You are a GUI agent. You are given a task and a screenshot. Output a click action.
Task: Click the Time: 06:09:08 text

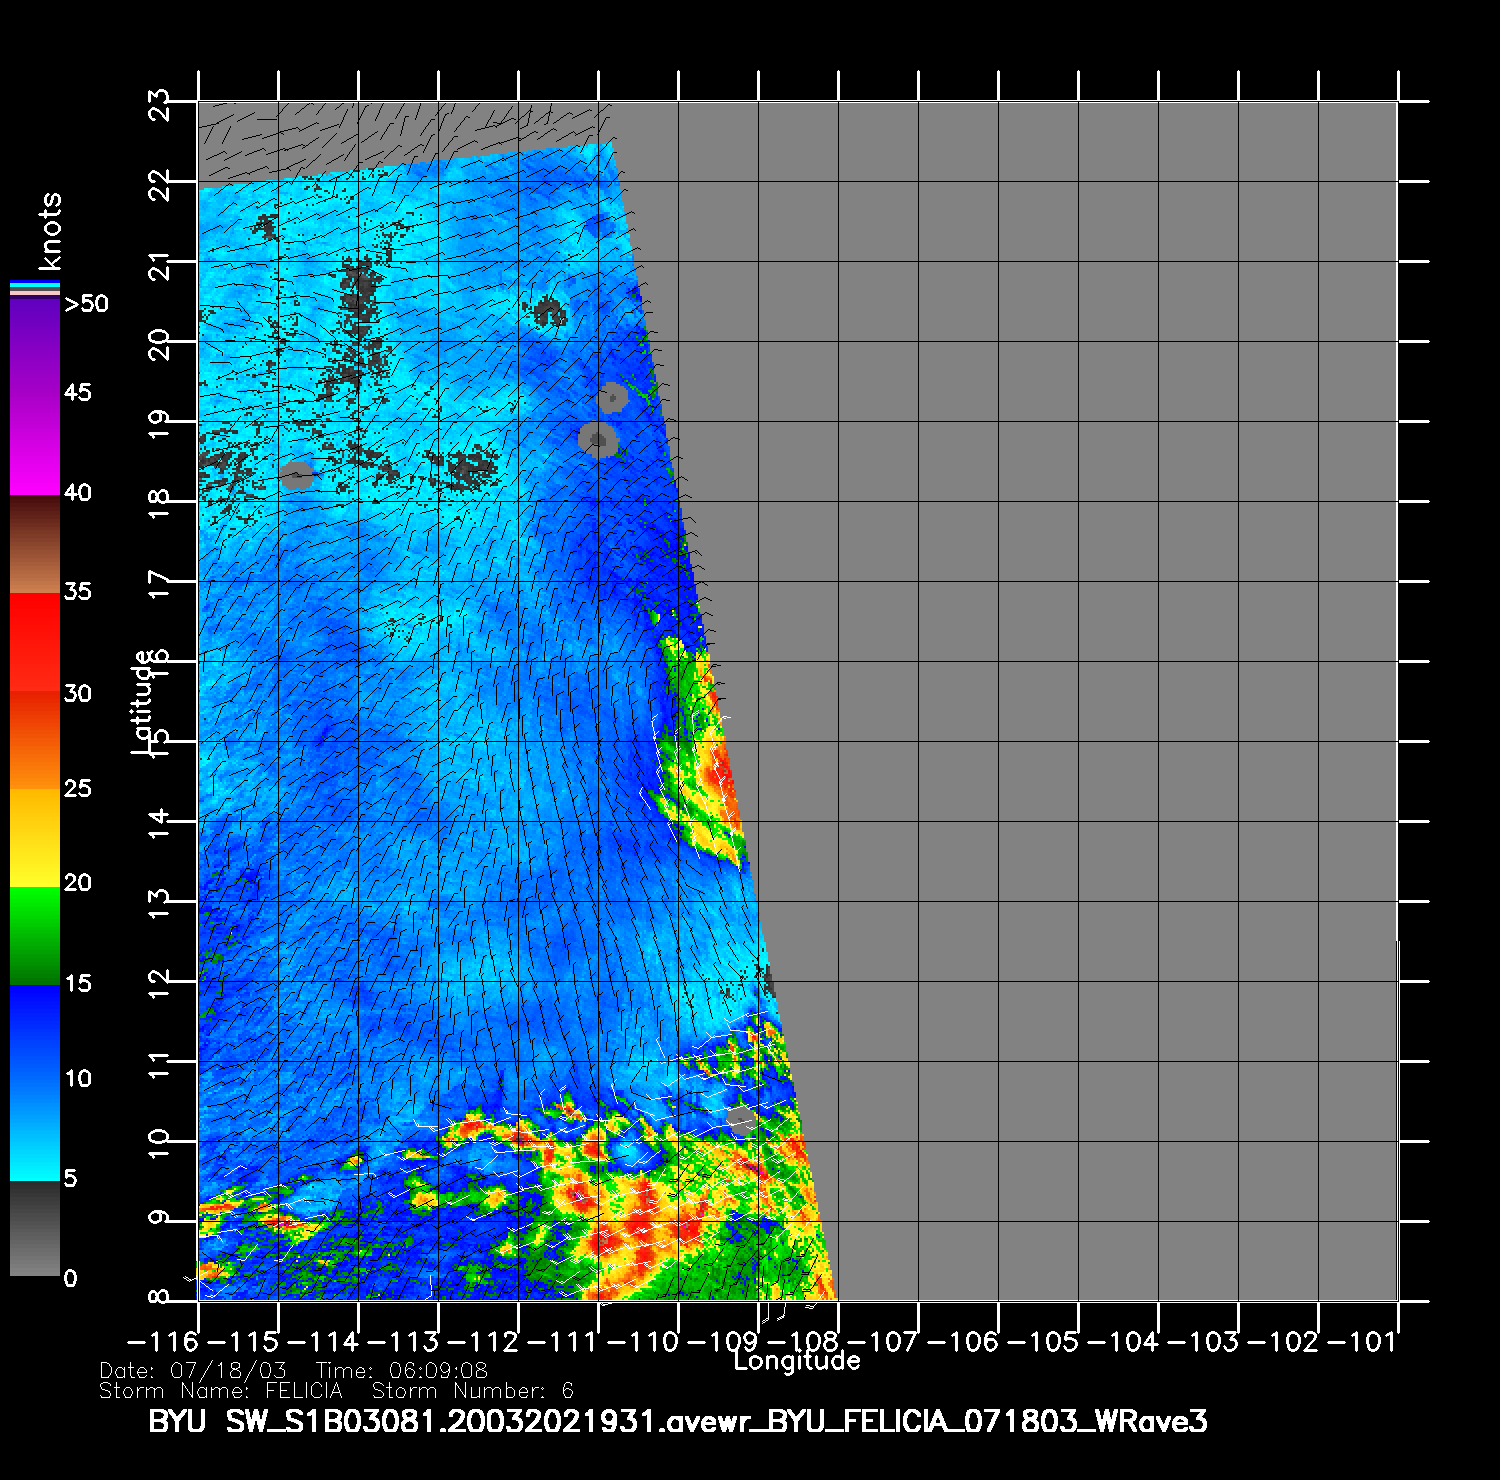(x=401, y=1370)
